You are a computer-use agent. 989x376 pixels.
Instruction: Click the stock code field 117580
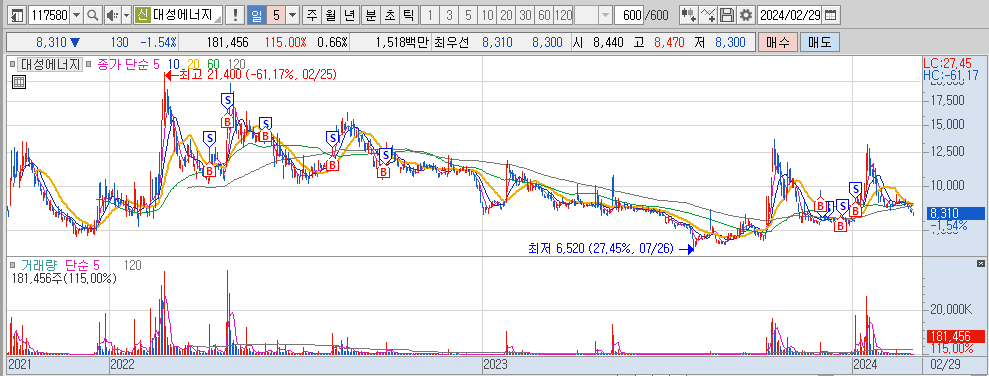point(50,15)
